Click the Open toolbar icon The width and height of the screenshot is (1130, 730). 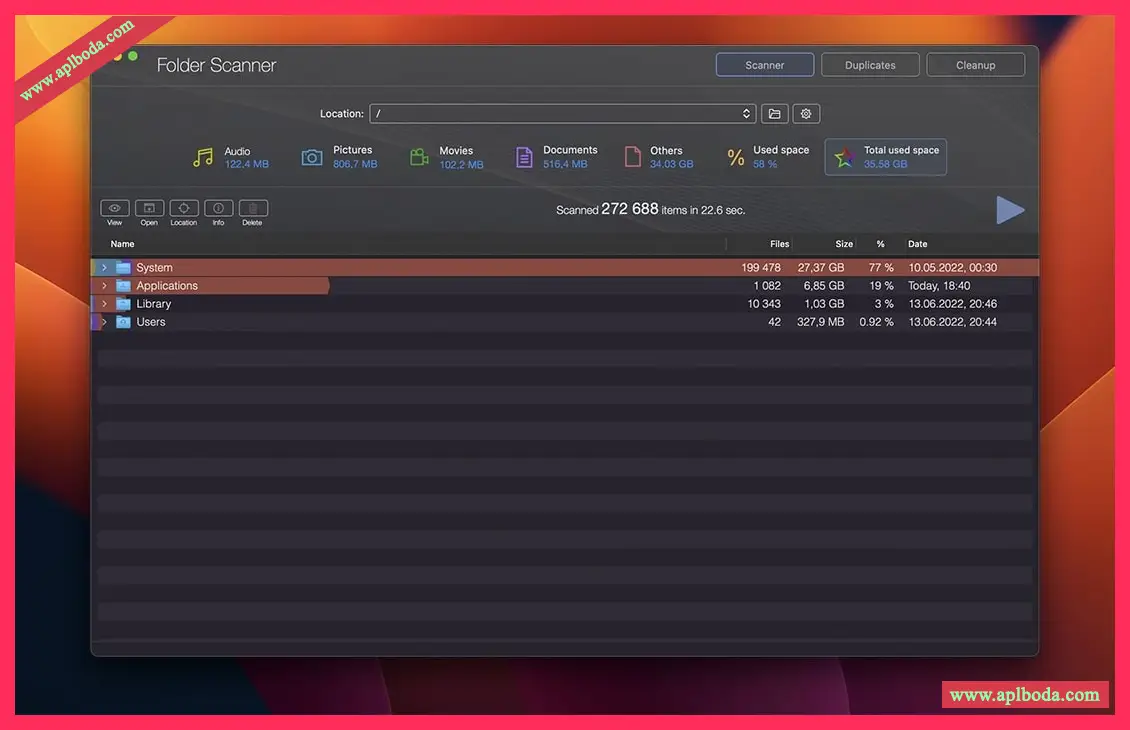(x=149, y=208)
